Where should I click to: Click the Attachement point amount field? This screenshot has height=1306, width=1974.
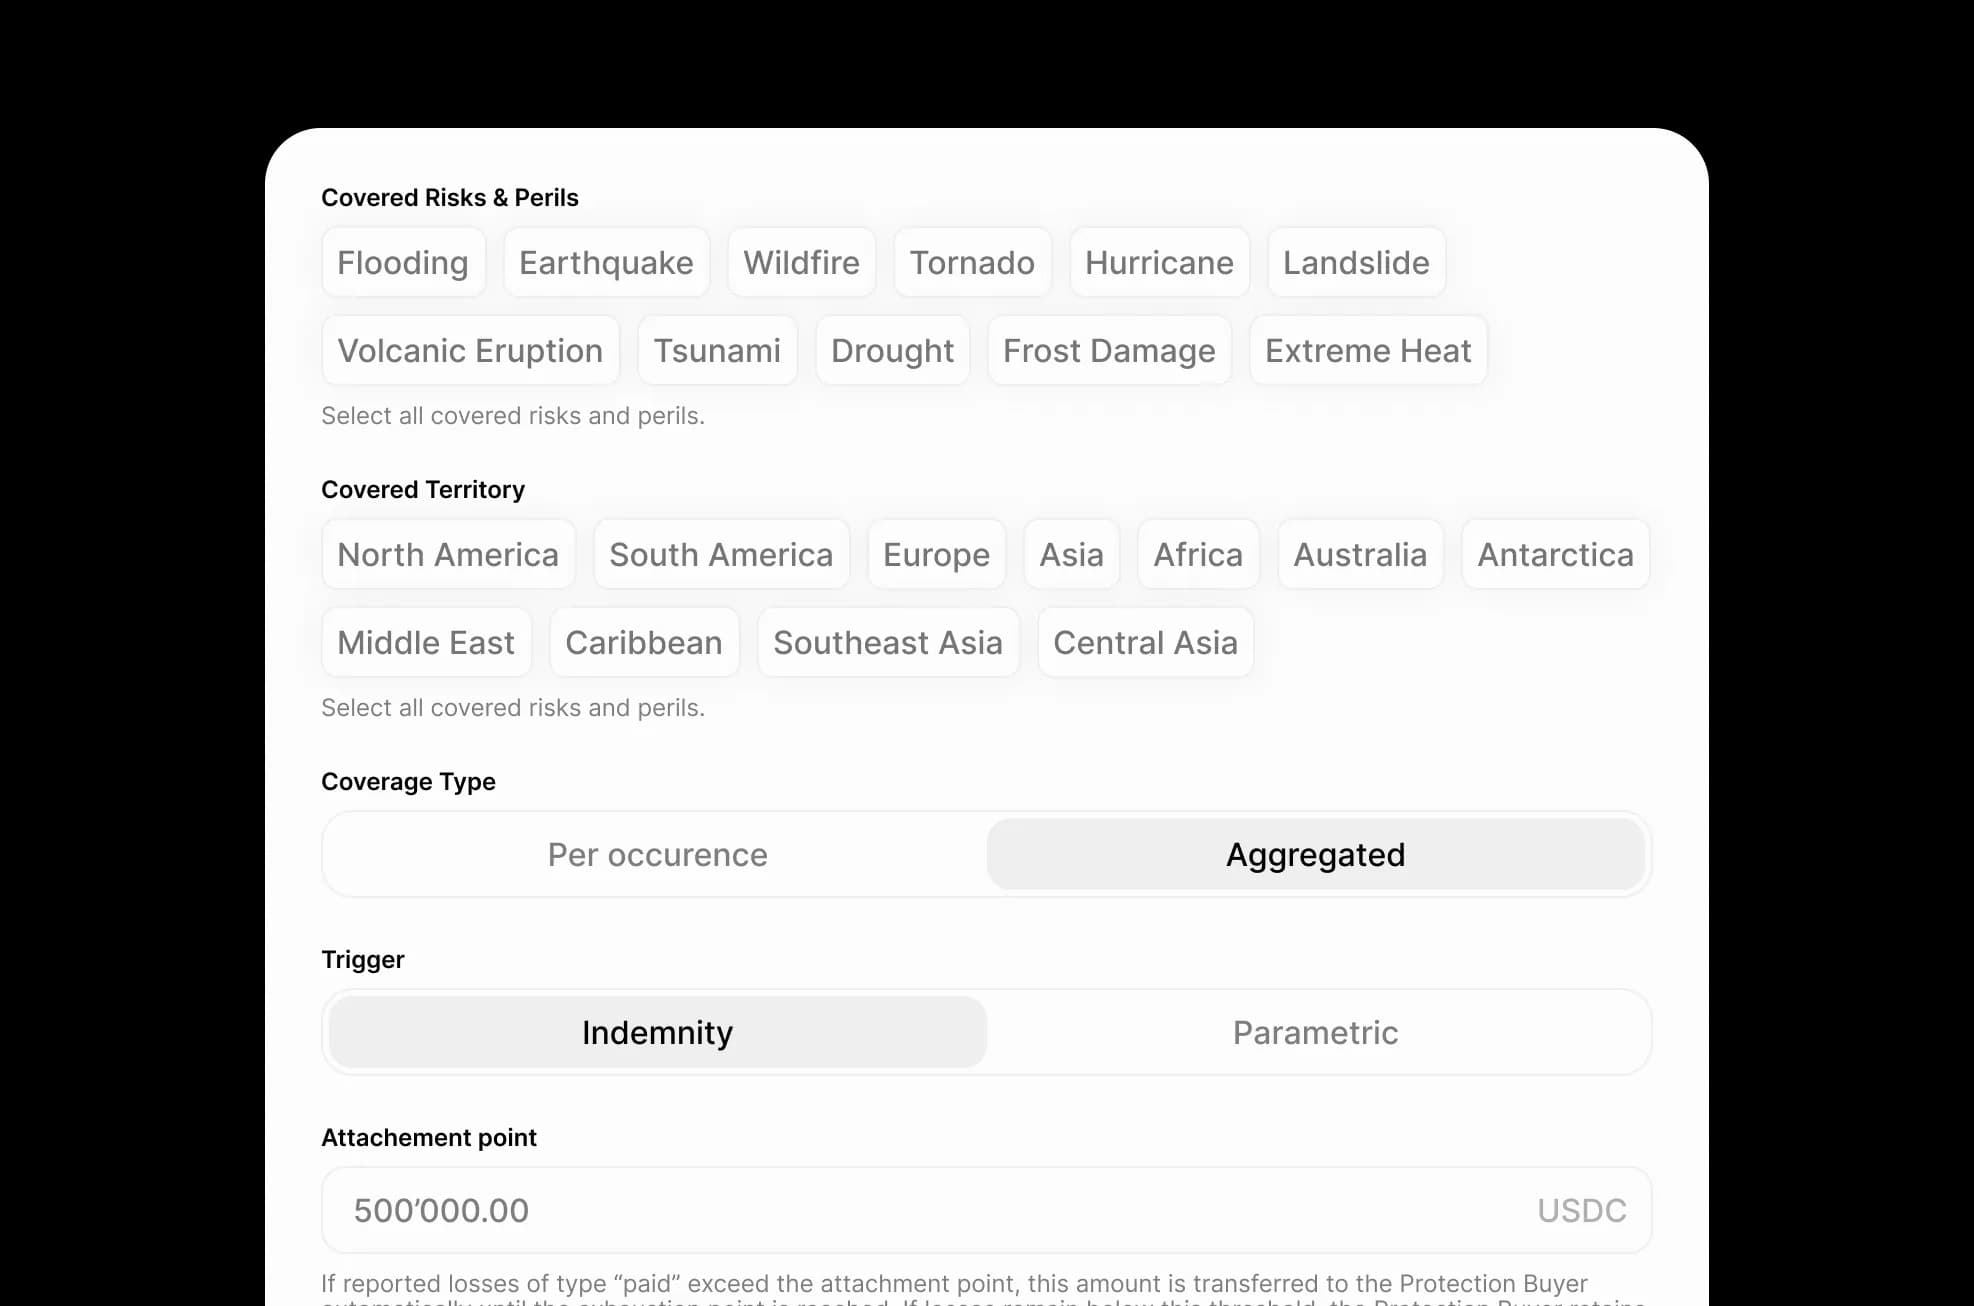(x=985, y=1210)
